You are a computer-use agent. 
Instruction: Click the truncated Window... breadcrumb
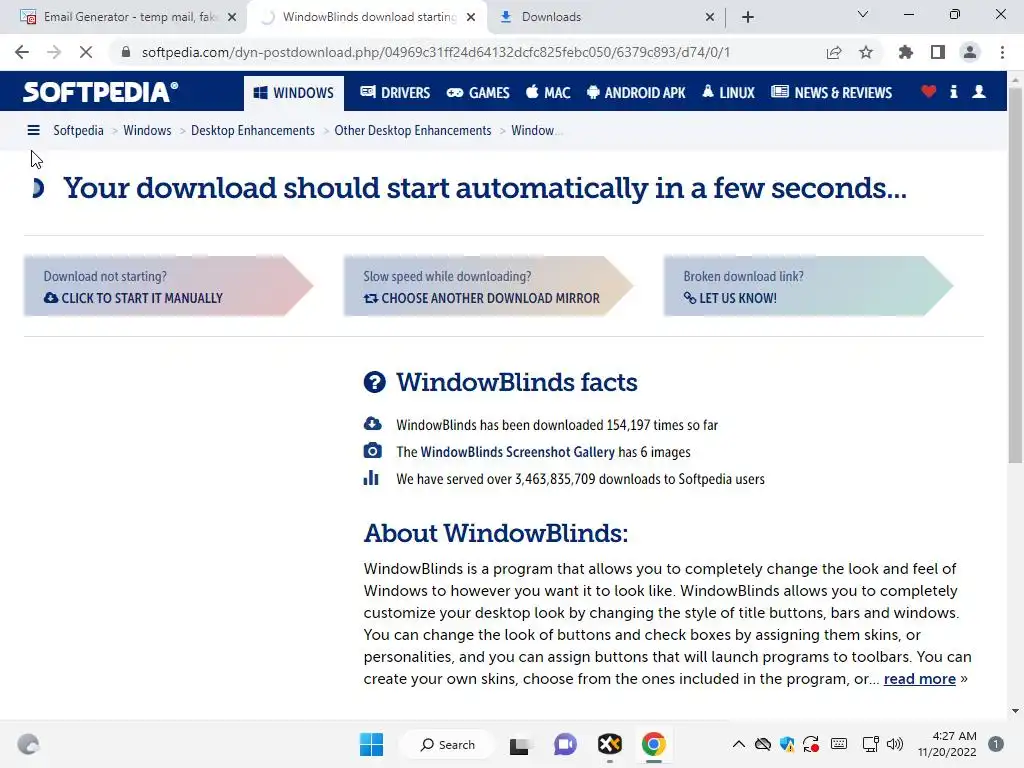tap(536, 131)
